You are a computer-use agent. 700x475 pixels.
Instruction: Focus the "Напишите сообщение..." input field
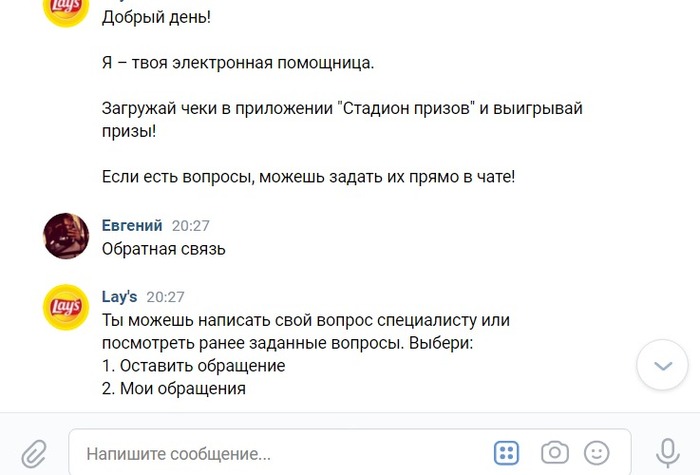[280, 454]
